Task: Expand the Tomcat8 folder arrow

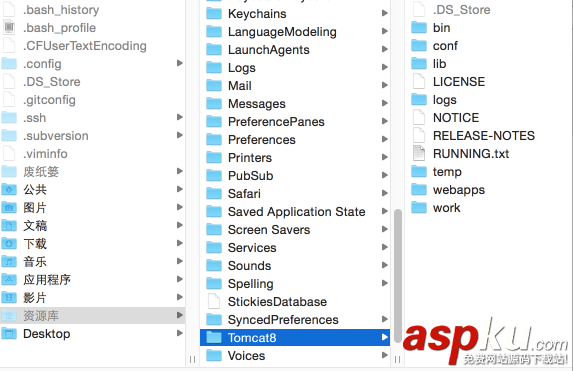Action: pos(384,337)
